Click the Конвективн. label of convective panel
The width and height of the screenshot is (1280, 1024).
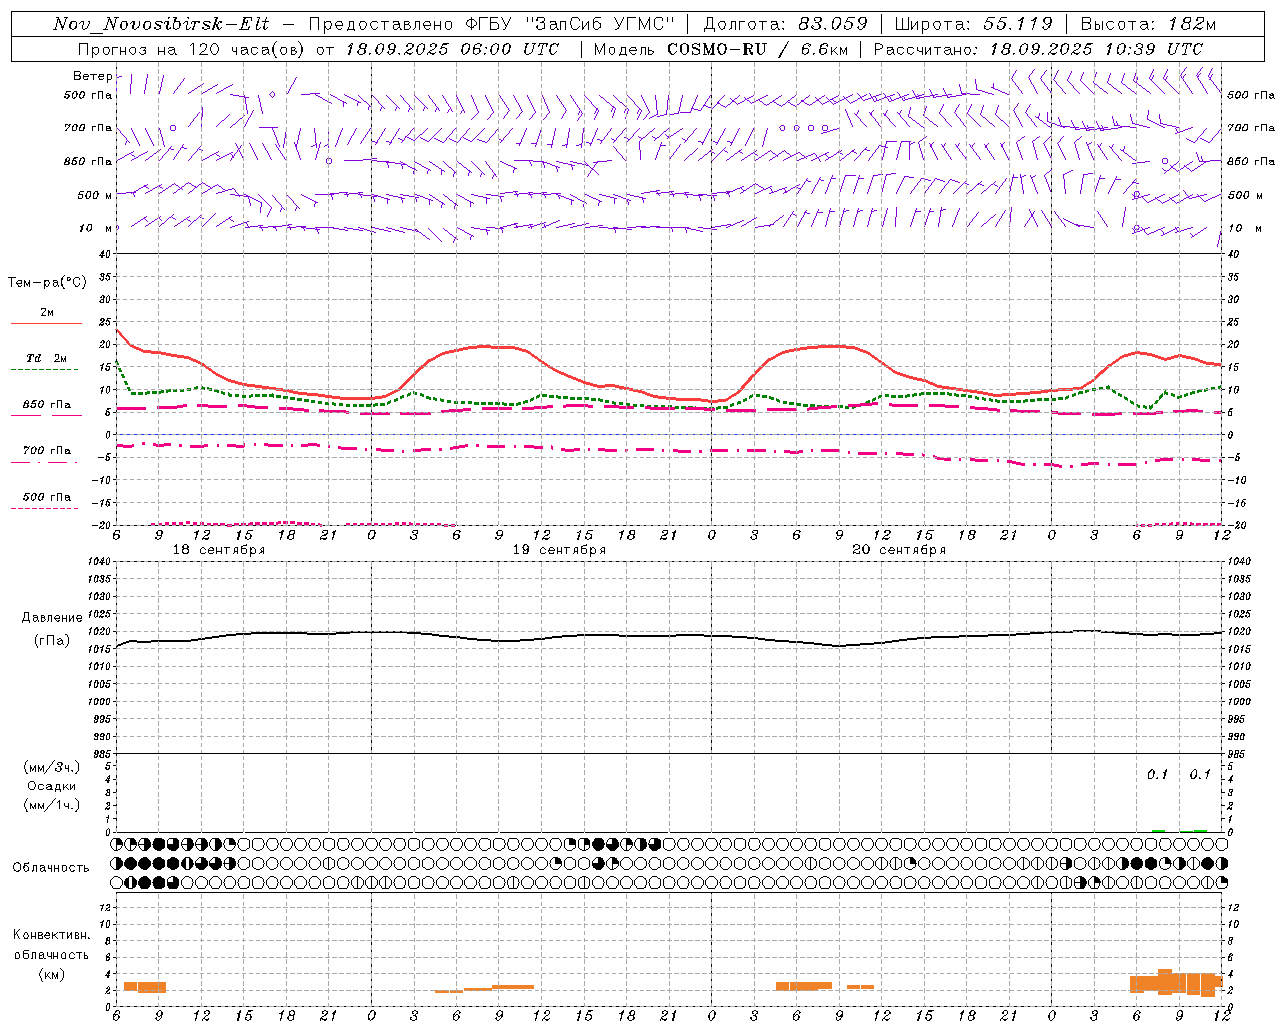[x=51, y=935]
